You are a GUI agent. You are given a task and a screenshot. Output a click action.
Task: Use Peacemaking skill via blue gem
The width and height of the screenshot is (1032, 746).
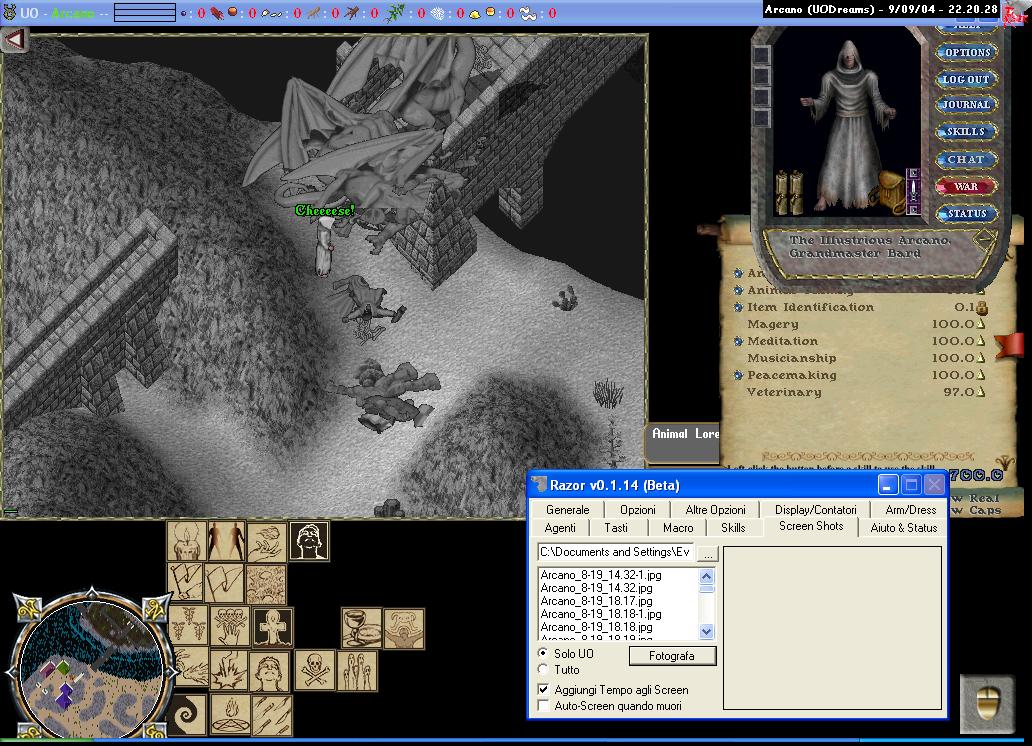738,375
